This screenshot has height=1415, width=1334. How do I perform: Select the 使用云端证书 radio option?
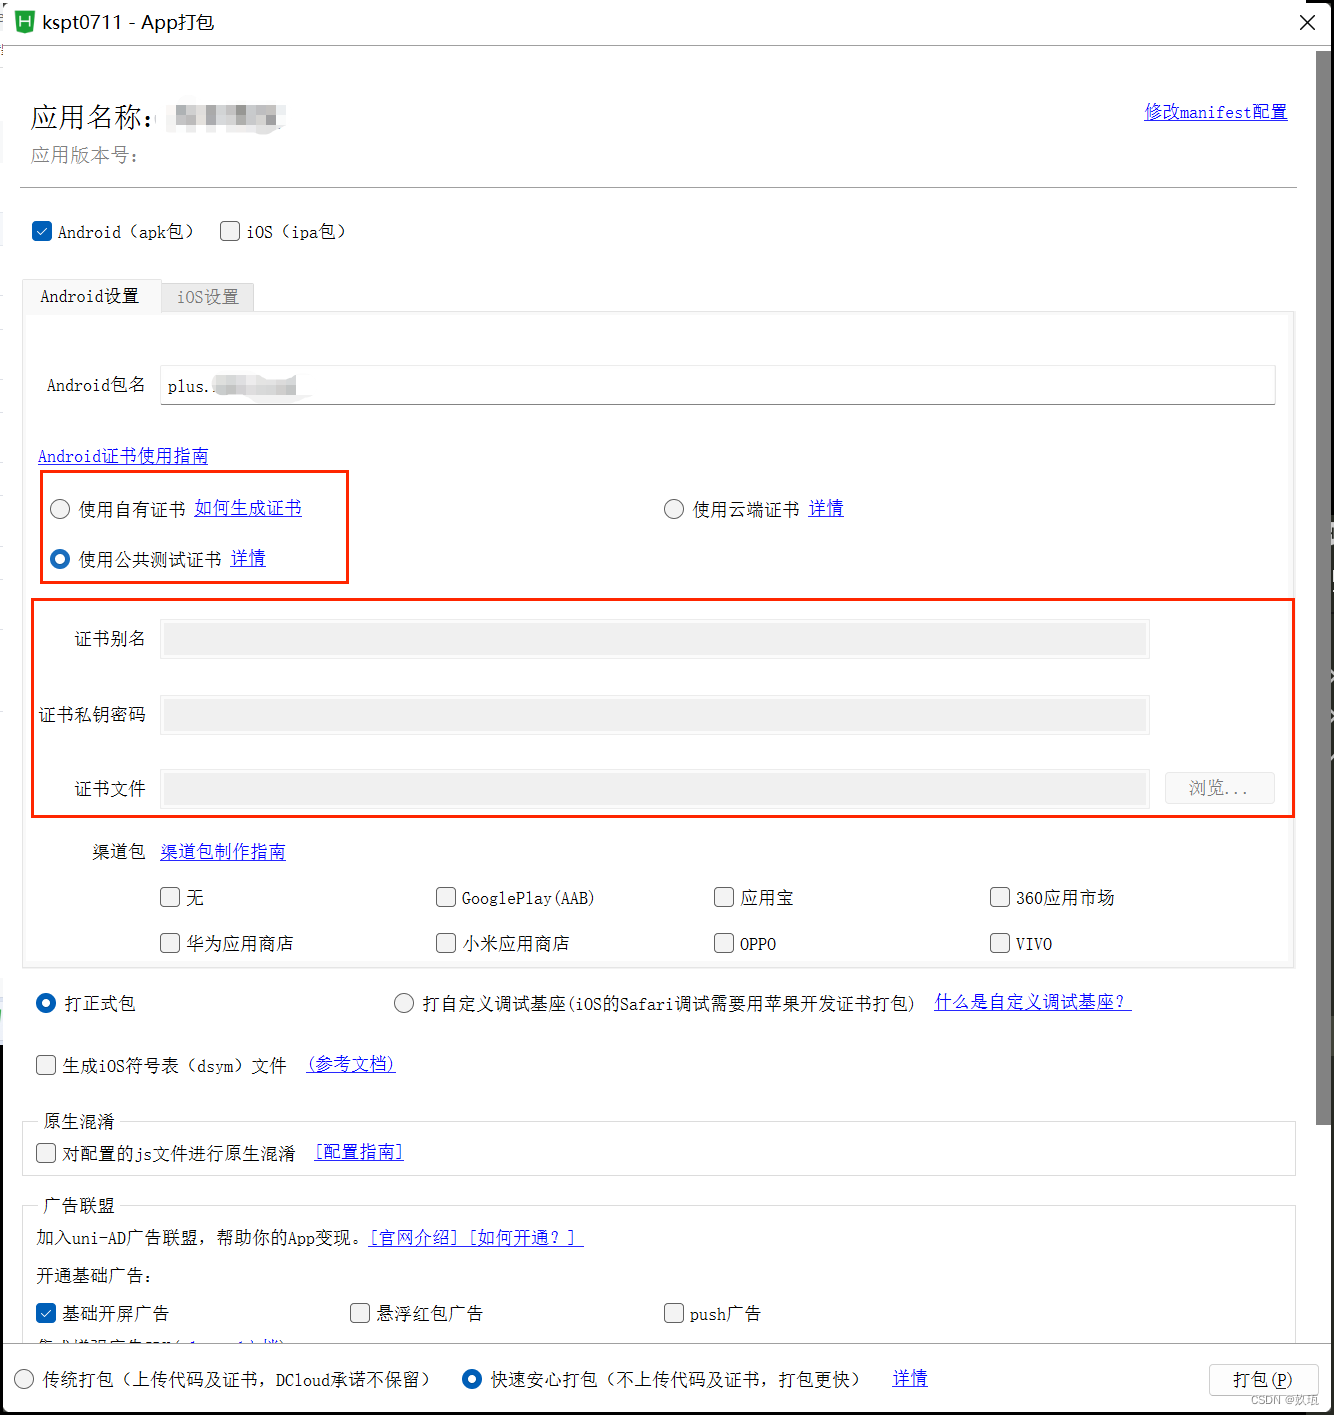tap(674, 509)
